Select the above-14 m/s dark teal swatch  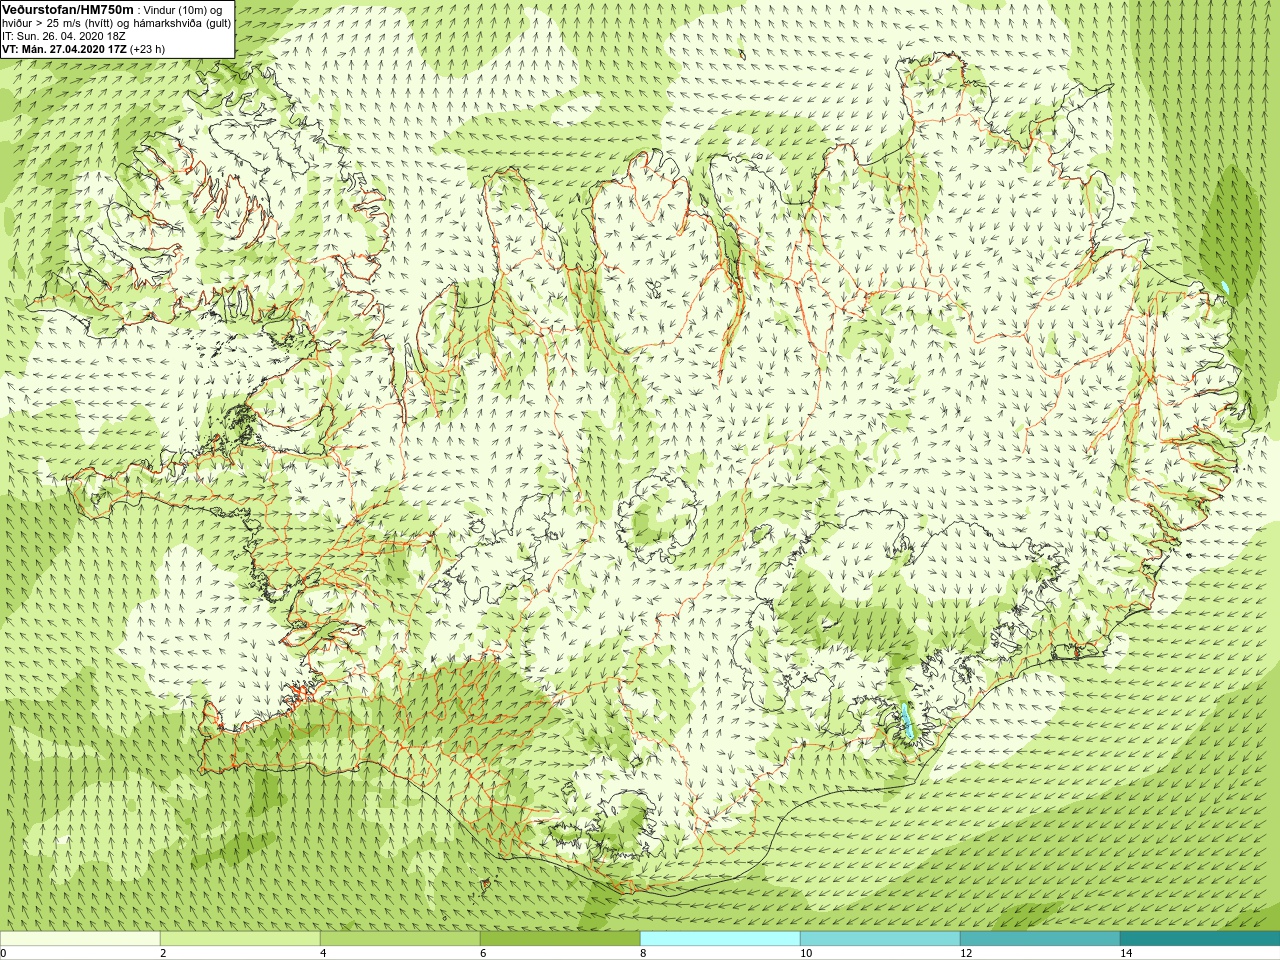(x=1200, y=939)
